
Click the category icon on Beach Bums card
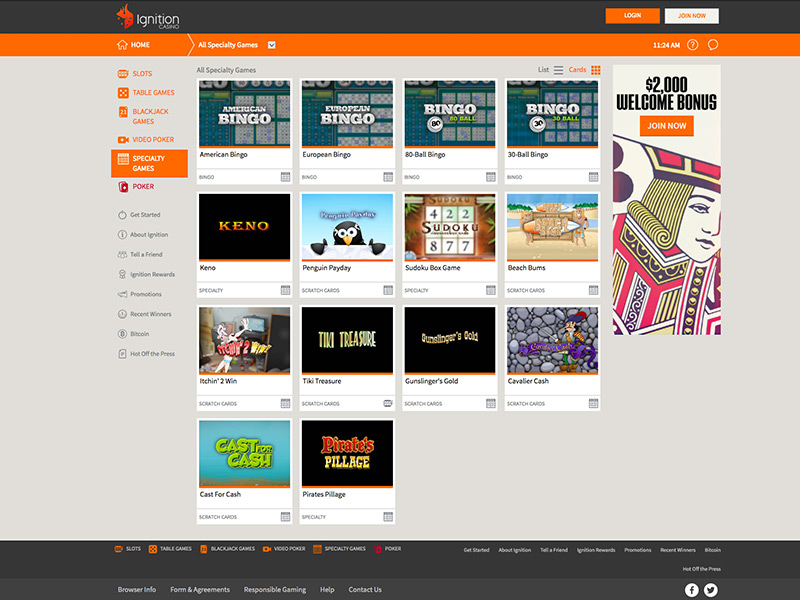click(593, 290)
